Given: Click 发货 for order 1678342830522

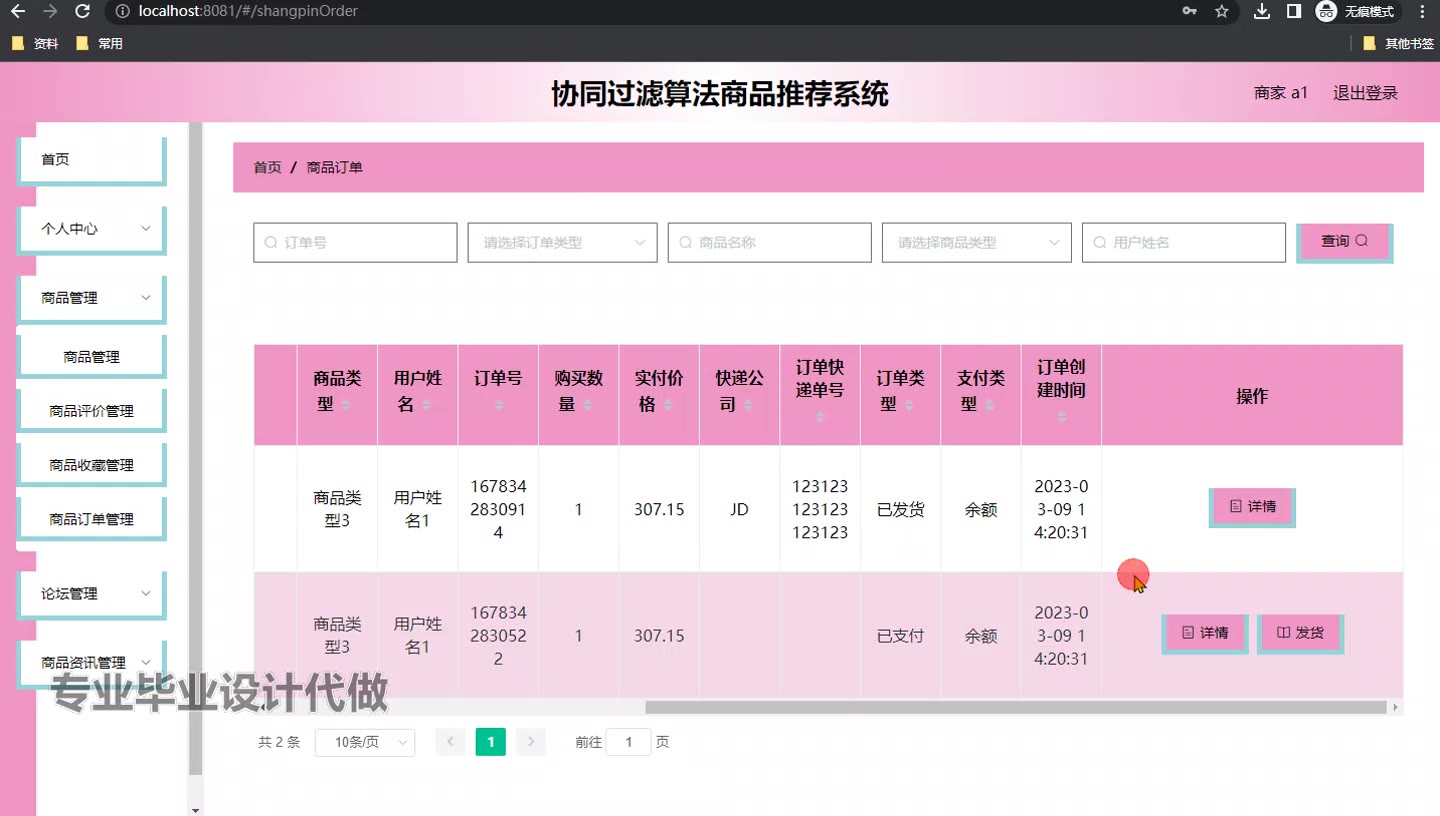Looking at the screenshot, I should point(1300,633).
